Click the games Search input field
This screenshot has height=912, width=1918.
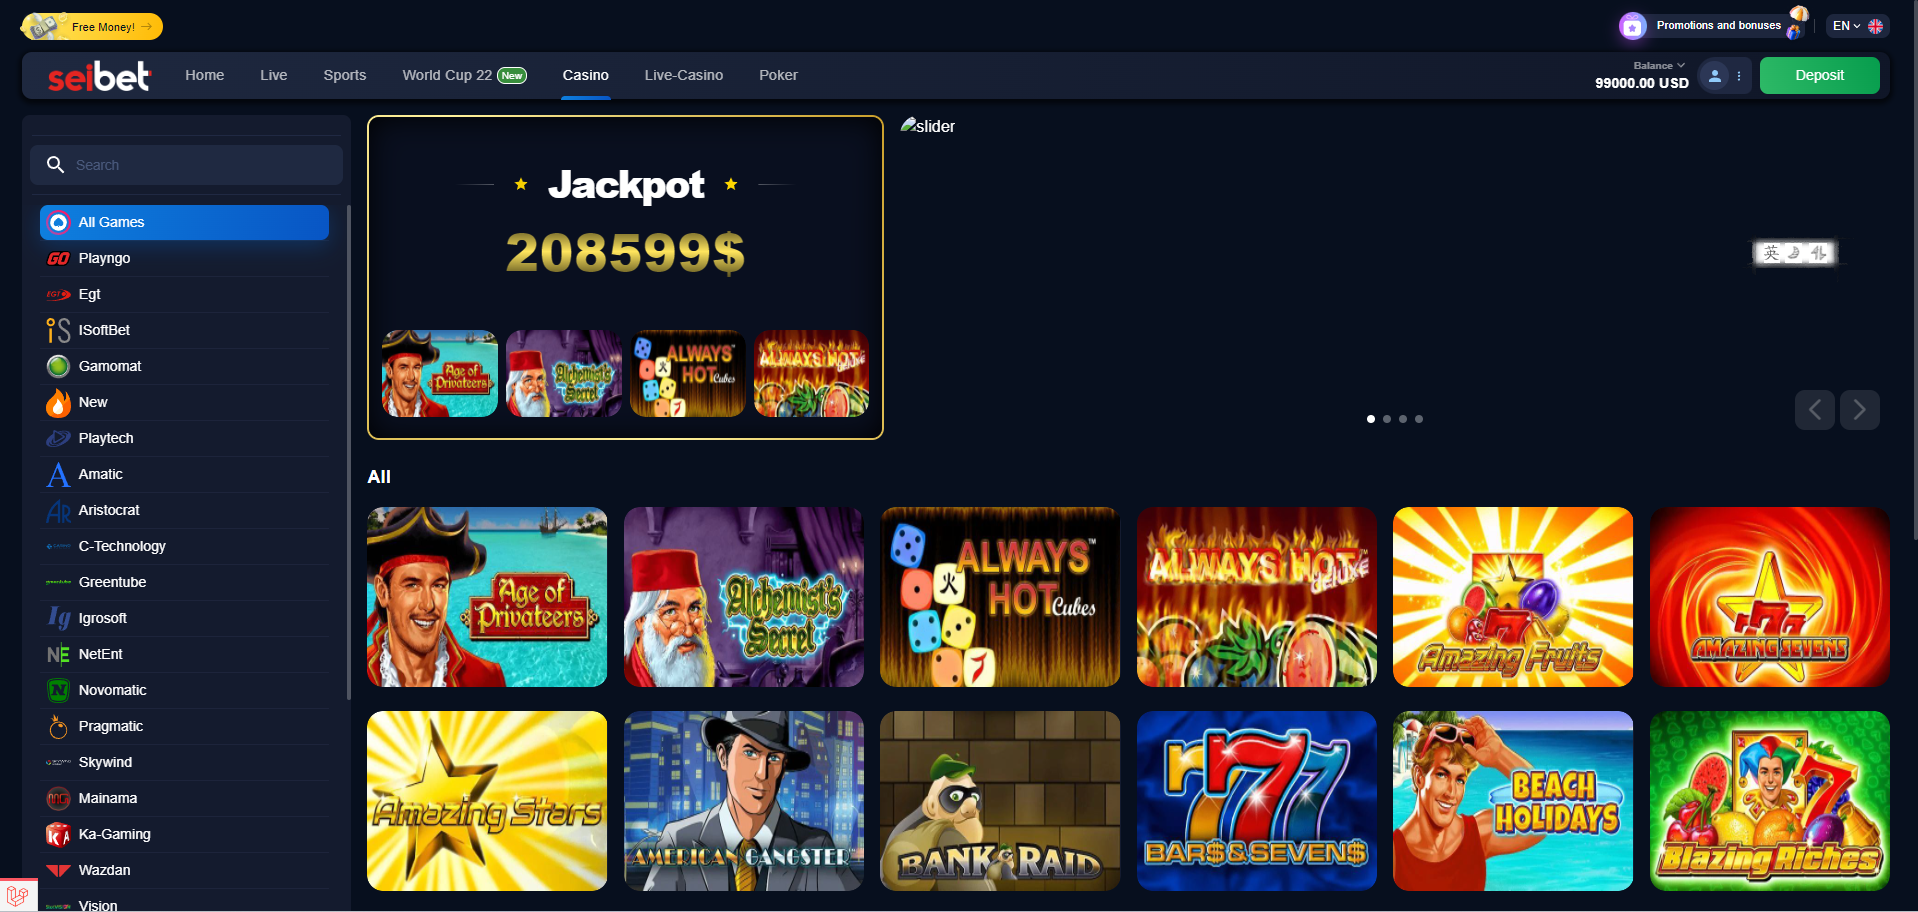(x=186, y=165)
